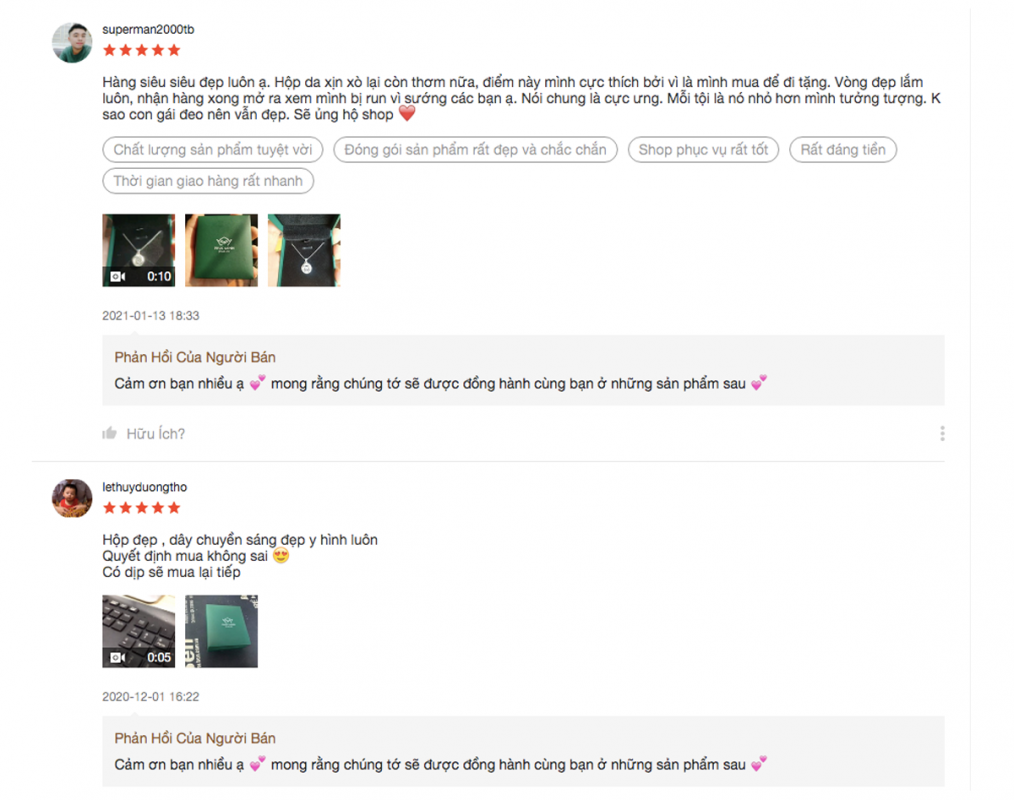Open the necklace in open box photo
Screen dimensions: 1014x800
304,250
